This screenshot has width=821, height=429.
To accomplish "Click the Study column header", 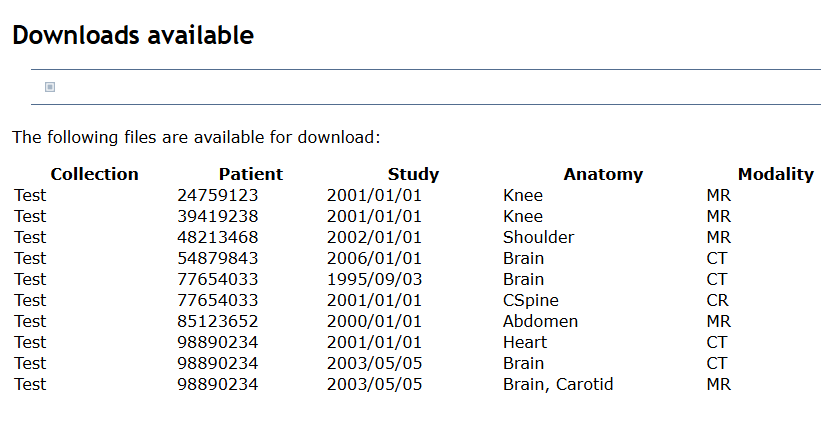I will pyautogui.click(x=413, y=174).
